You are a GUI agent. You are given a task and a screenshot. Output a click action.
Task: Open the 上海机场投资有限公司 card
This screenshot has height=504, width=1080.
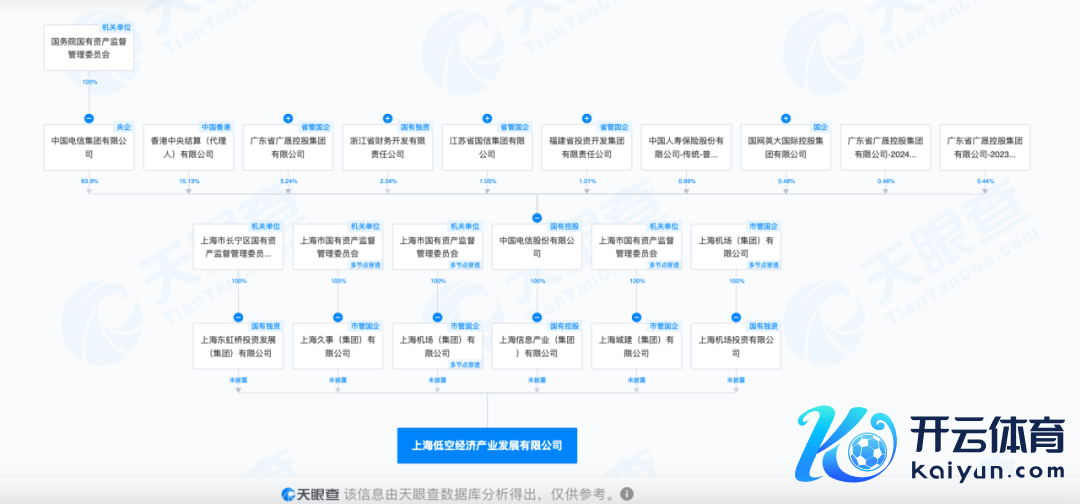pyautogui.click(x=736, y=346)
